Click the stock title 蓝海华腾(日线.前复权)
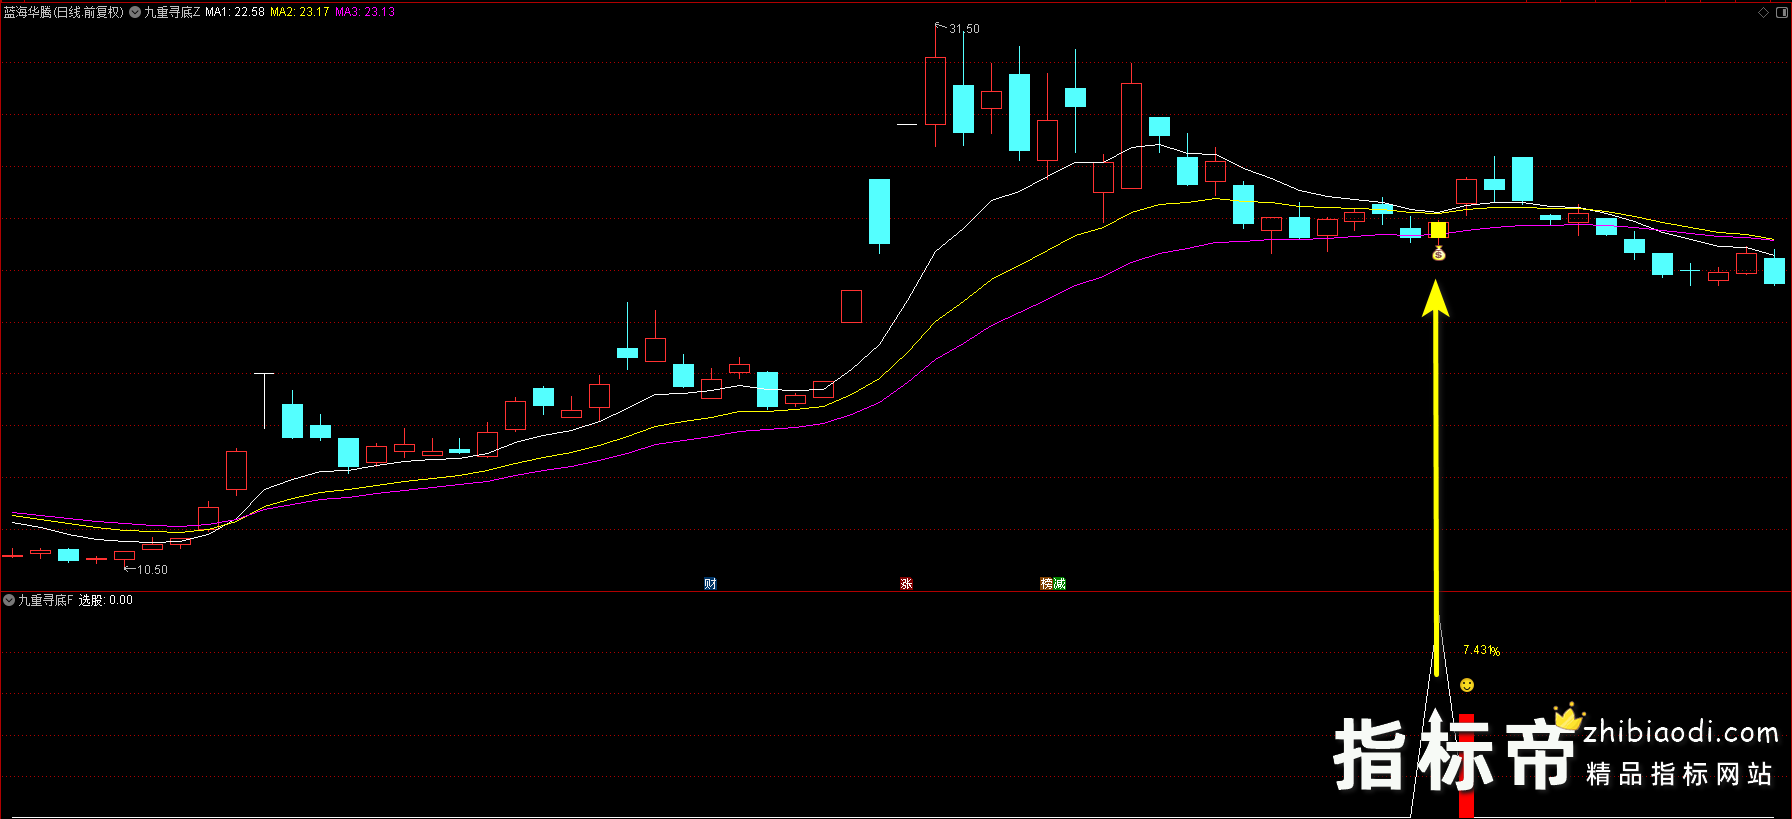The width and height of the screenshot is (1792, 819). 64,12
